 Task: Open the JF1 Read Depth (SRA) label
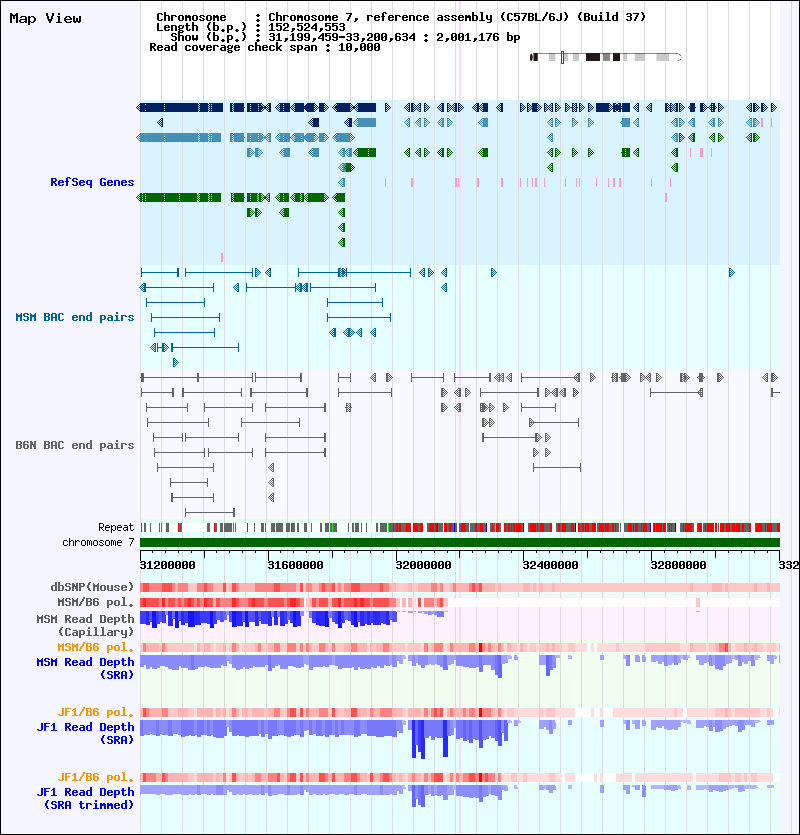(x=85, y=733)
